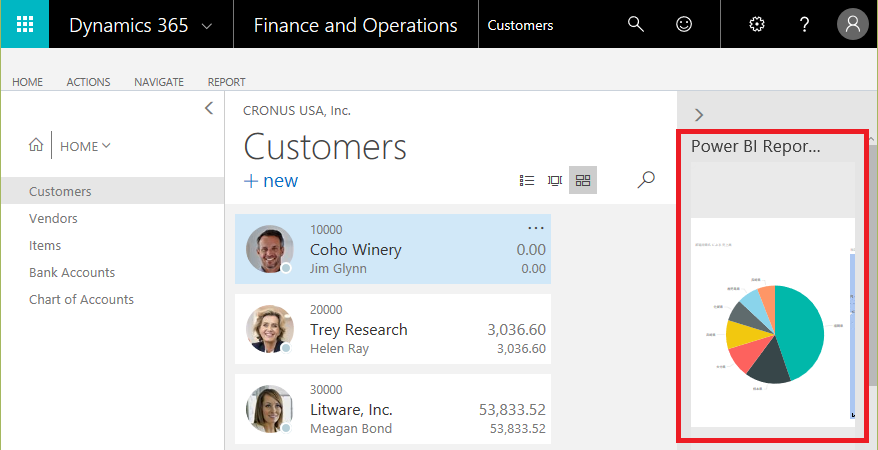Select the Litware, Inc. customer name
Screen dimensions: 878x450
[x=351, y=410]
